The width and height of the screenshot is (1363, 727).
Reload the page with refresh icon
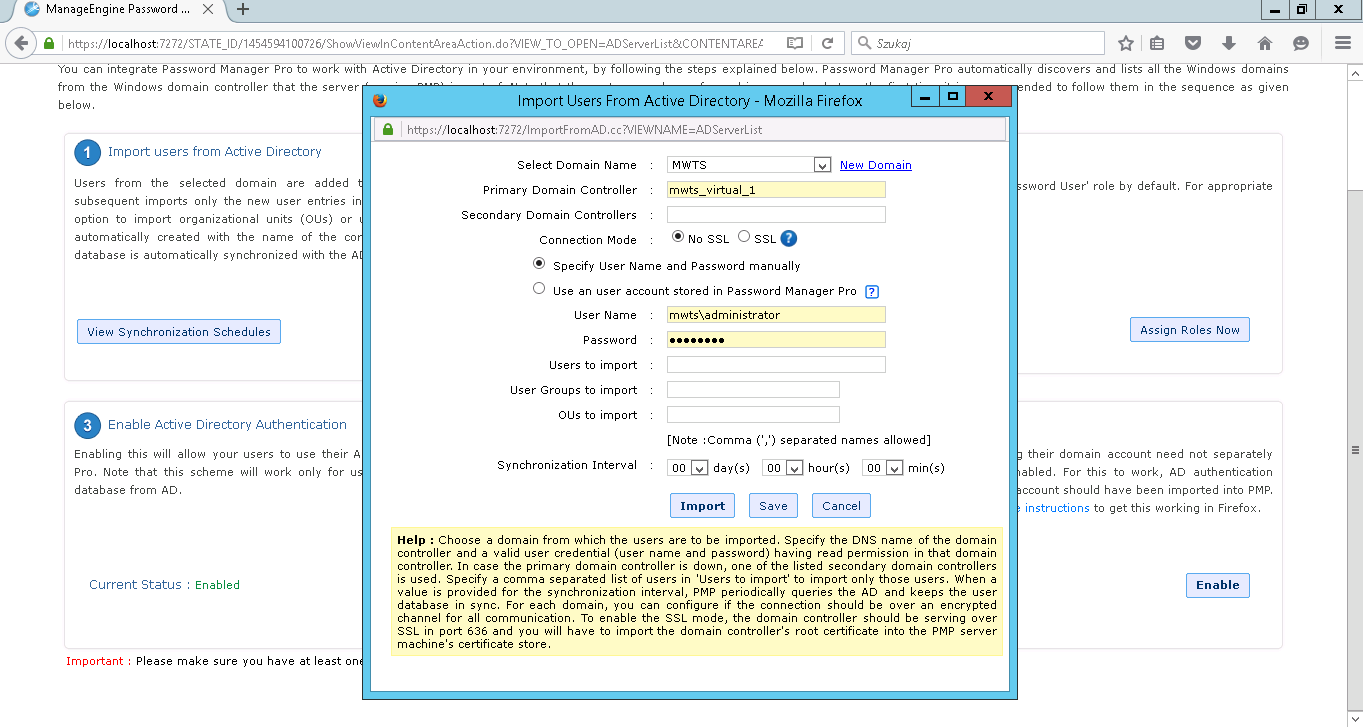[x=827, y=44]
